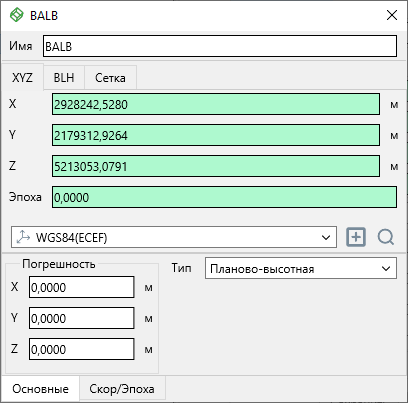408x403 pixels.
Task: Click the Y coordinate field 2179312,9264
Action: (216, 135)
